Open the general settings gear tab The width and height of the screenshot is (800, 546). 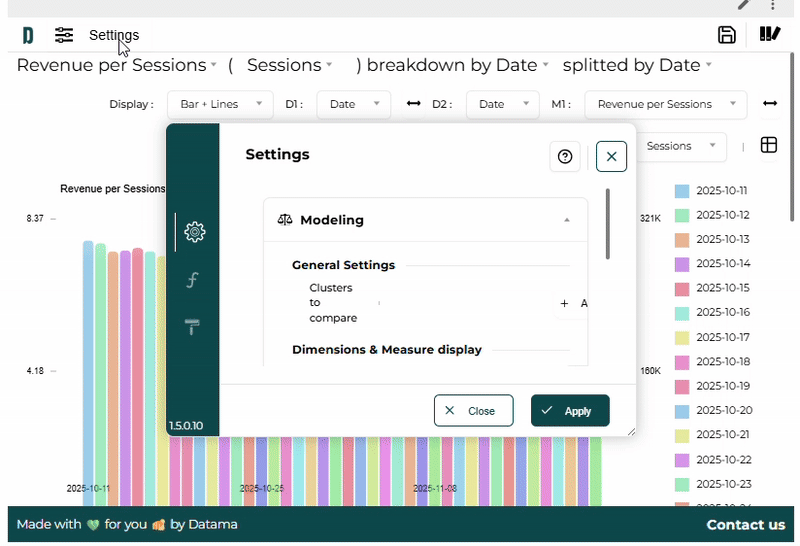[x=195, y=232]
